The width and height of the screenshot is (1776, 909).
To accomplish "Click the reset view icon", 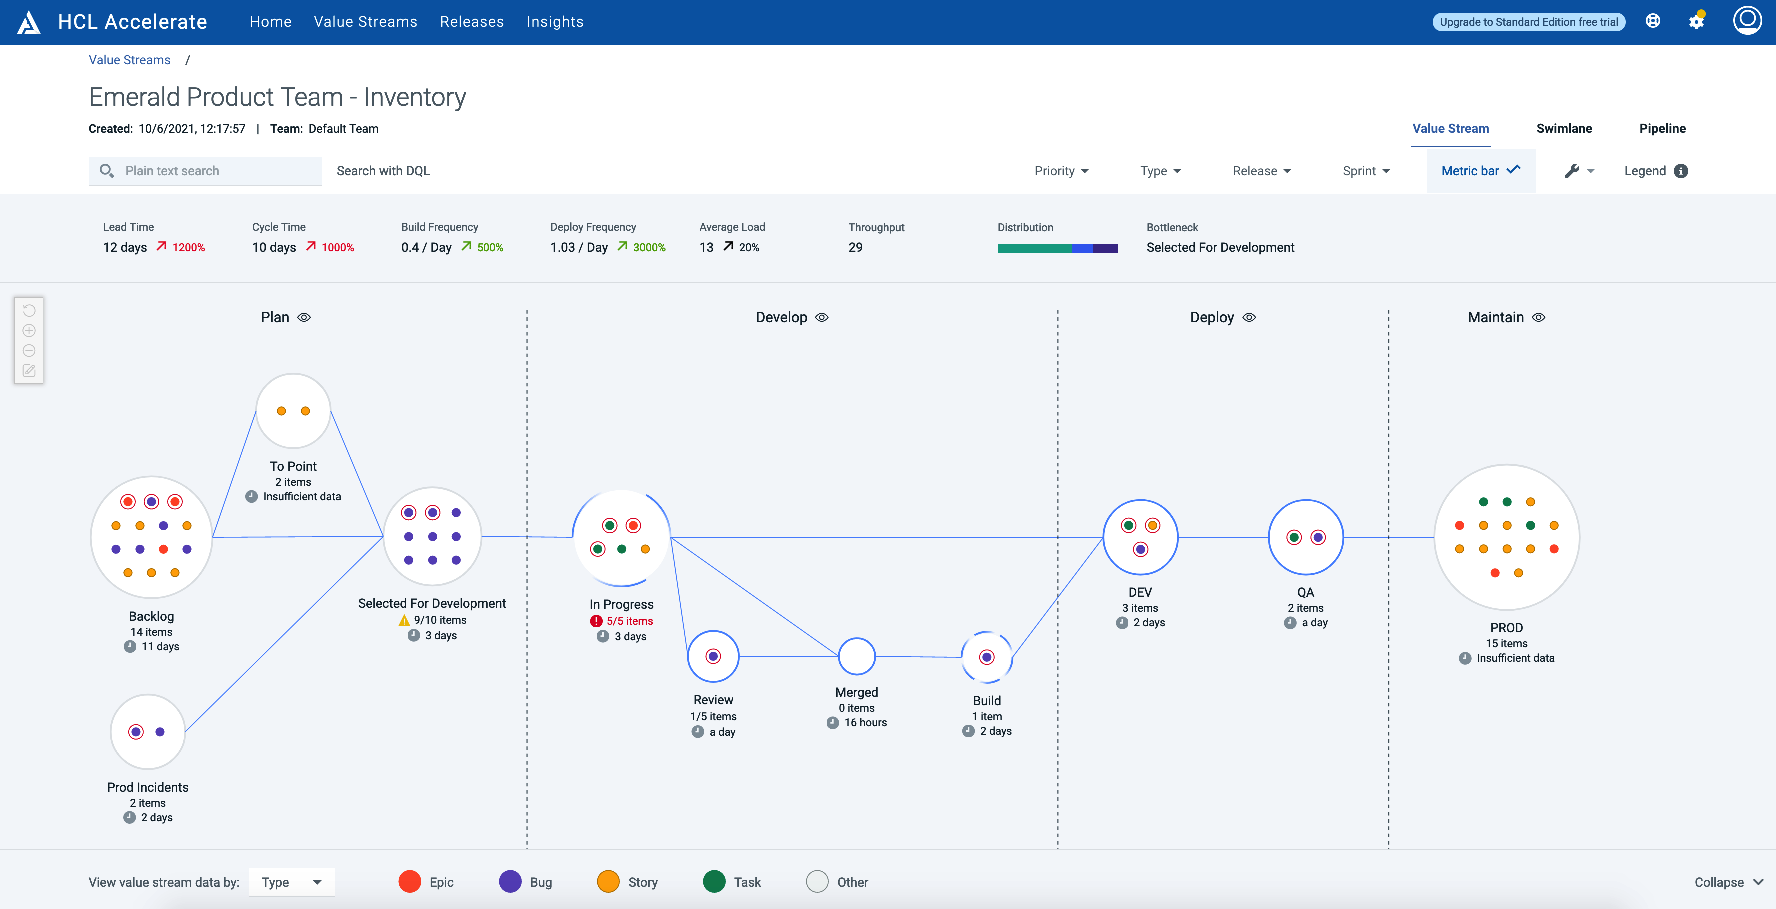I will pos(29,311).
